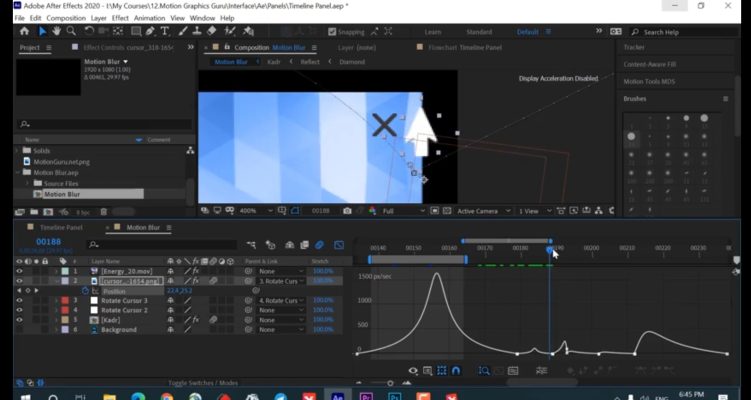Open parent dropdown showing 3. Rotate Curs
This screenshot has height=400, width=751.
pyautogui.click(x=281, y=281)
